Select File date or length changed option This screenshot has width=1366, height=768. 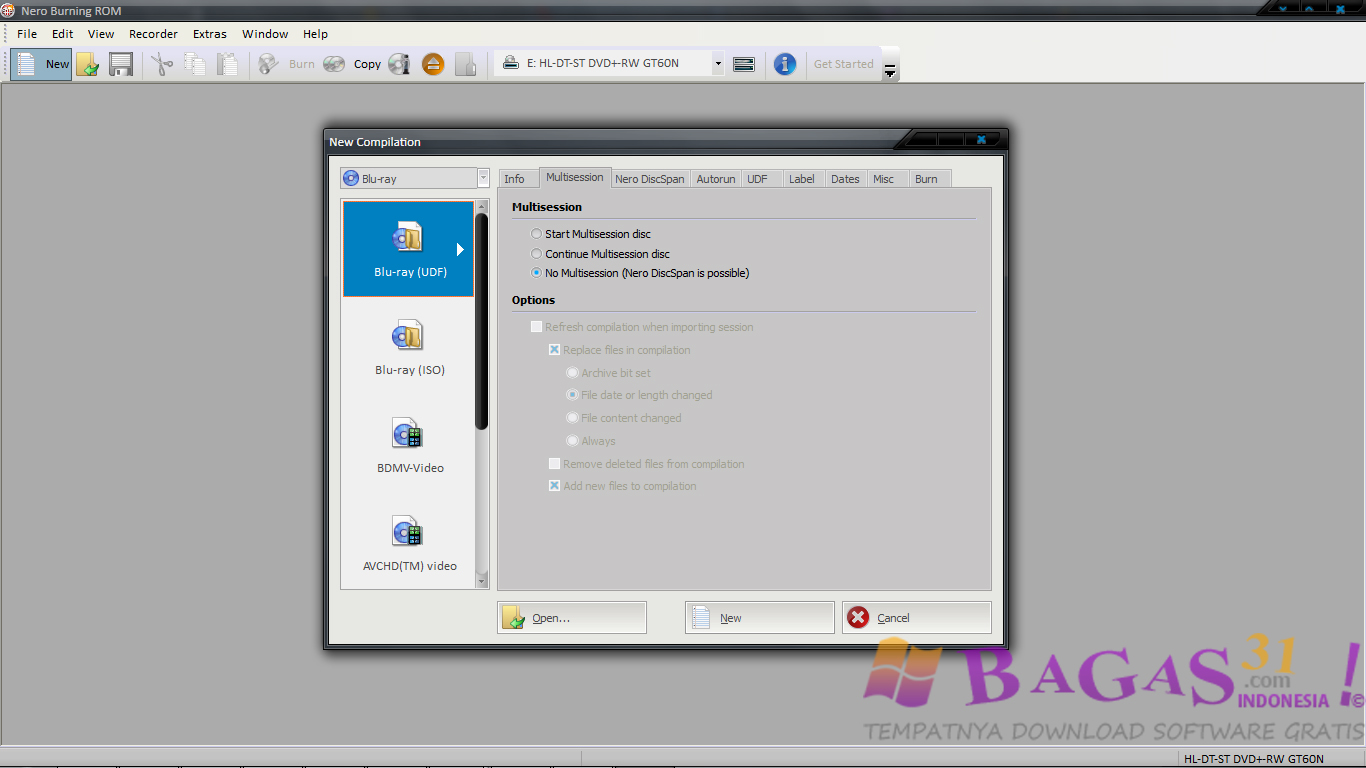point(573,395)
